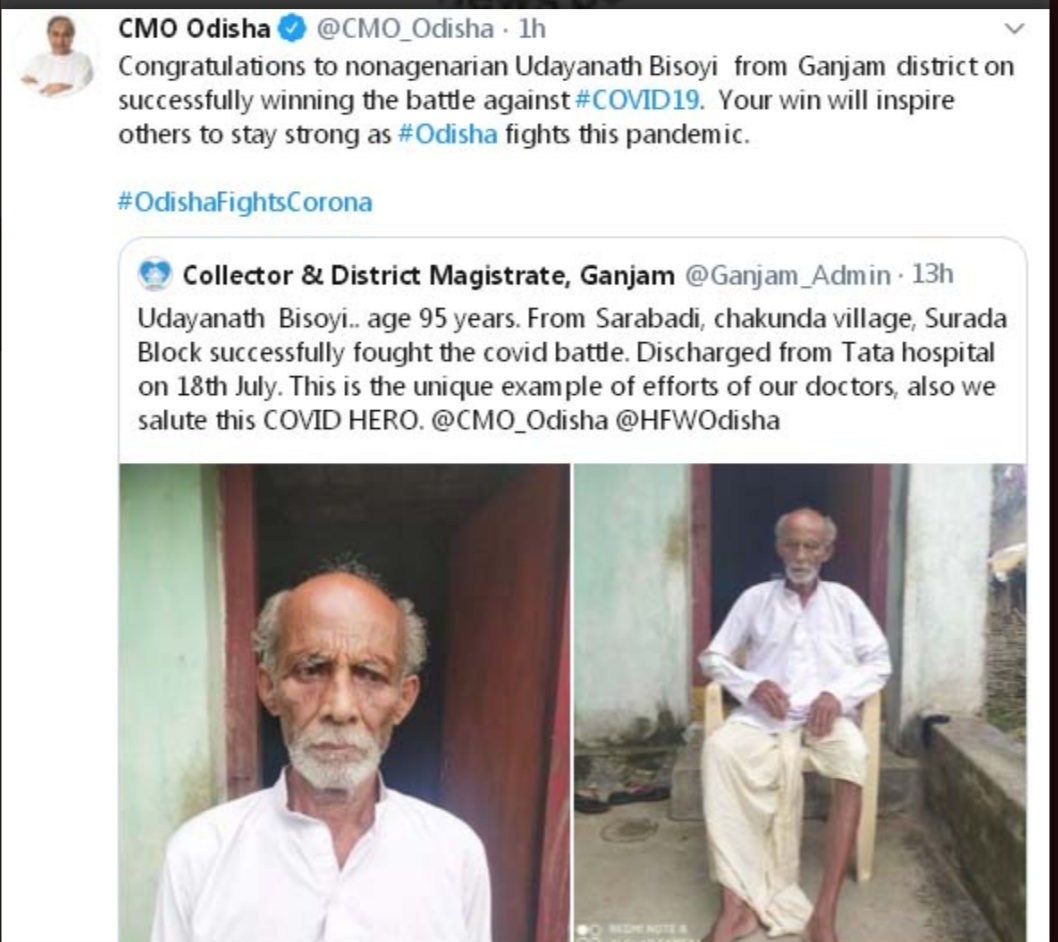The image size is (1058, 942).
Task: Open the close-up portrait photo
Action: click(x=344, y=702)
